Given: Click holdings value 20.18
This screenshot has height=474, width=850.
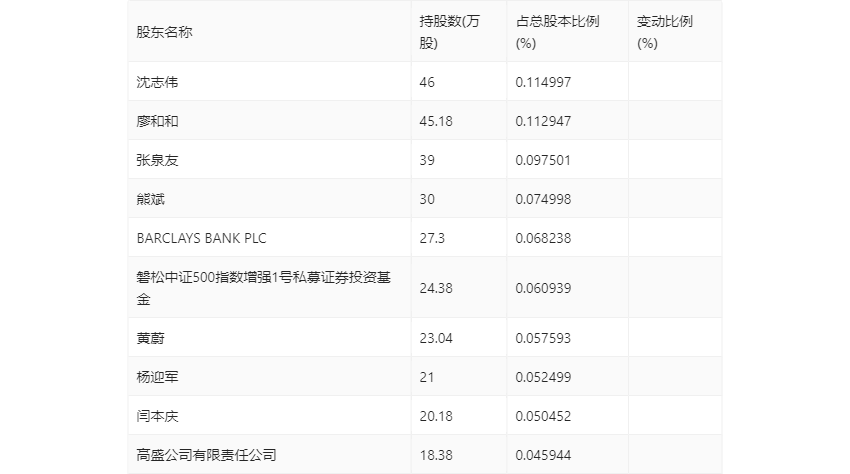Looking at the screenshot, I should coord(436,416).
